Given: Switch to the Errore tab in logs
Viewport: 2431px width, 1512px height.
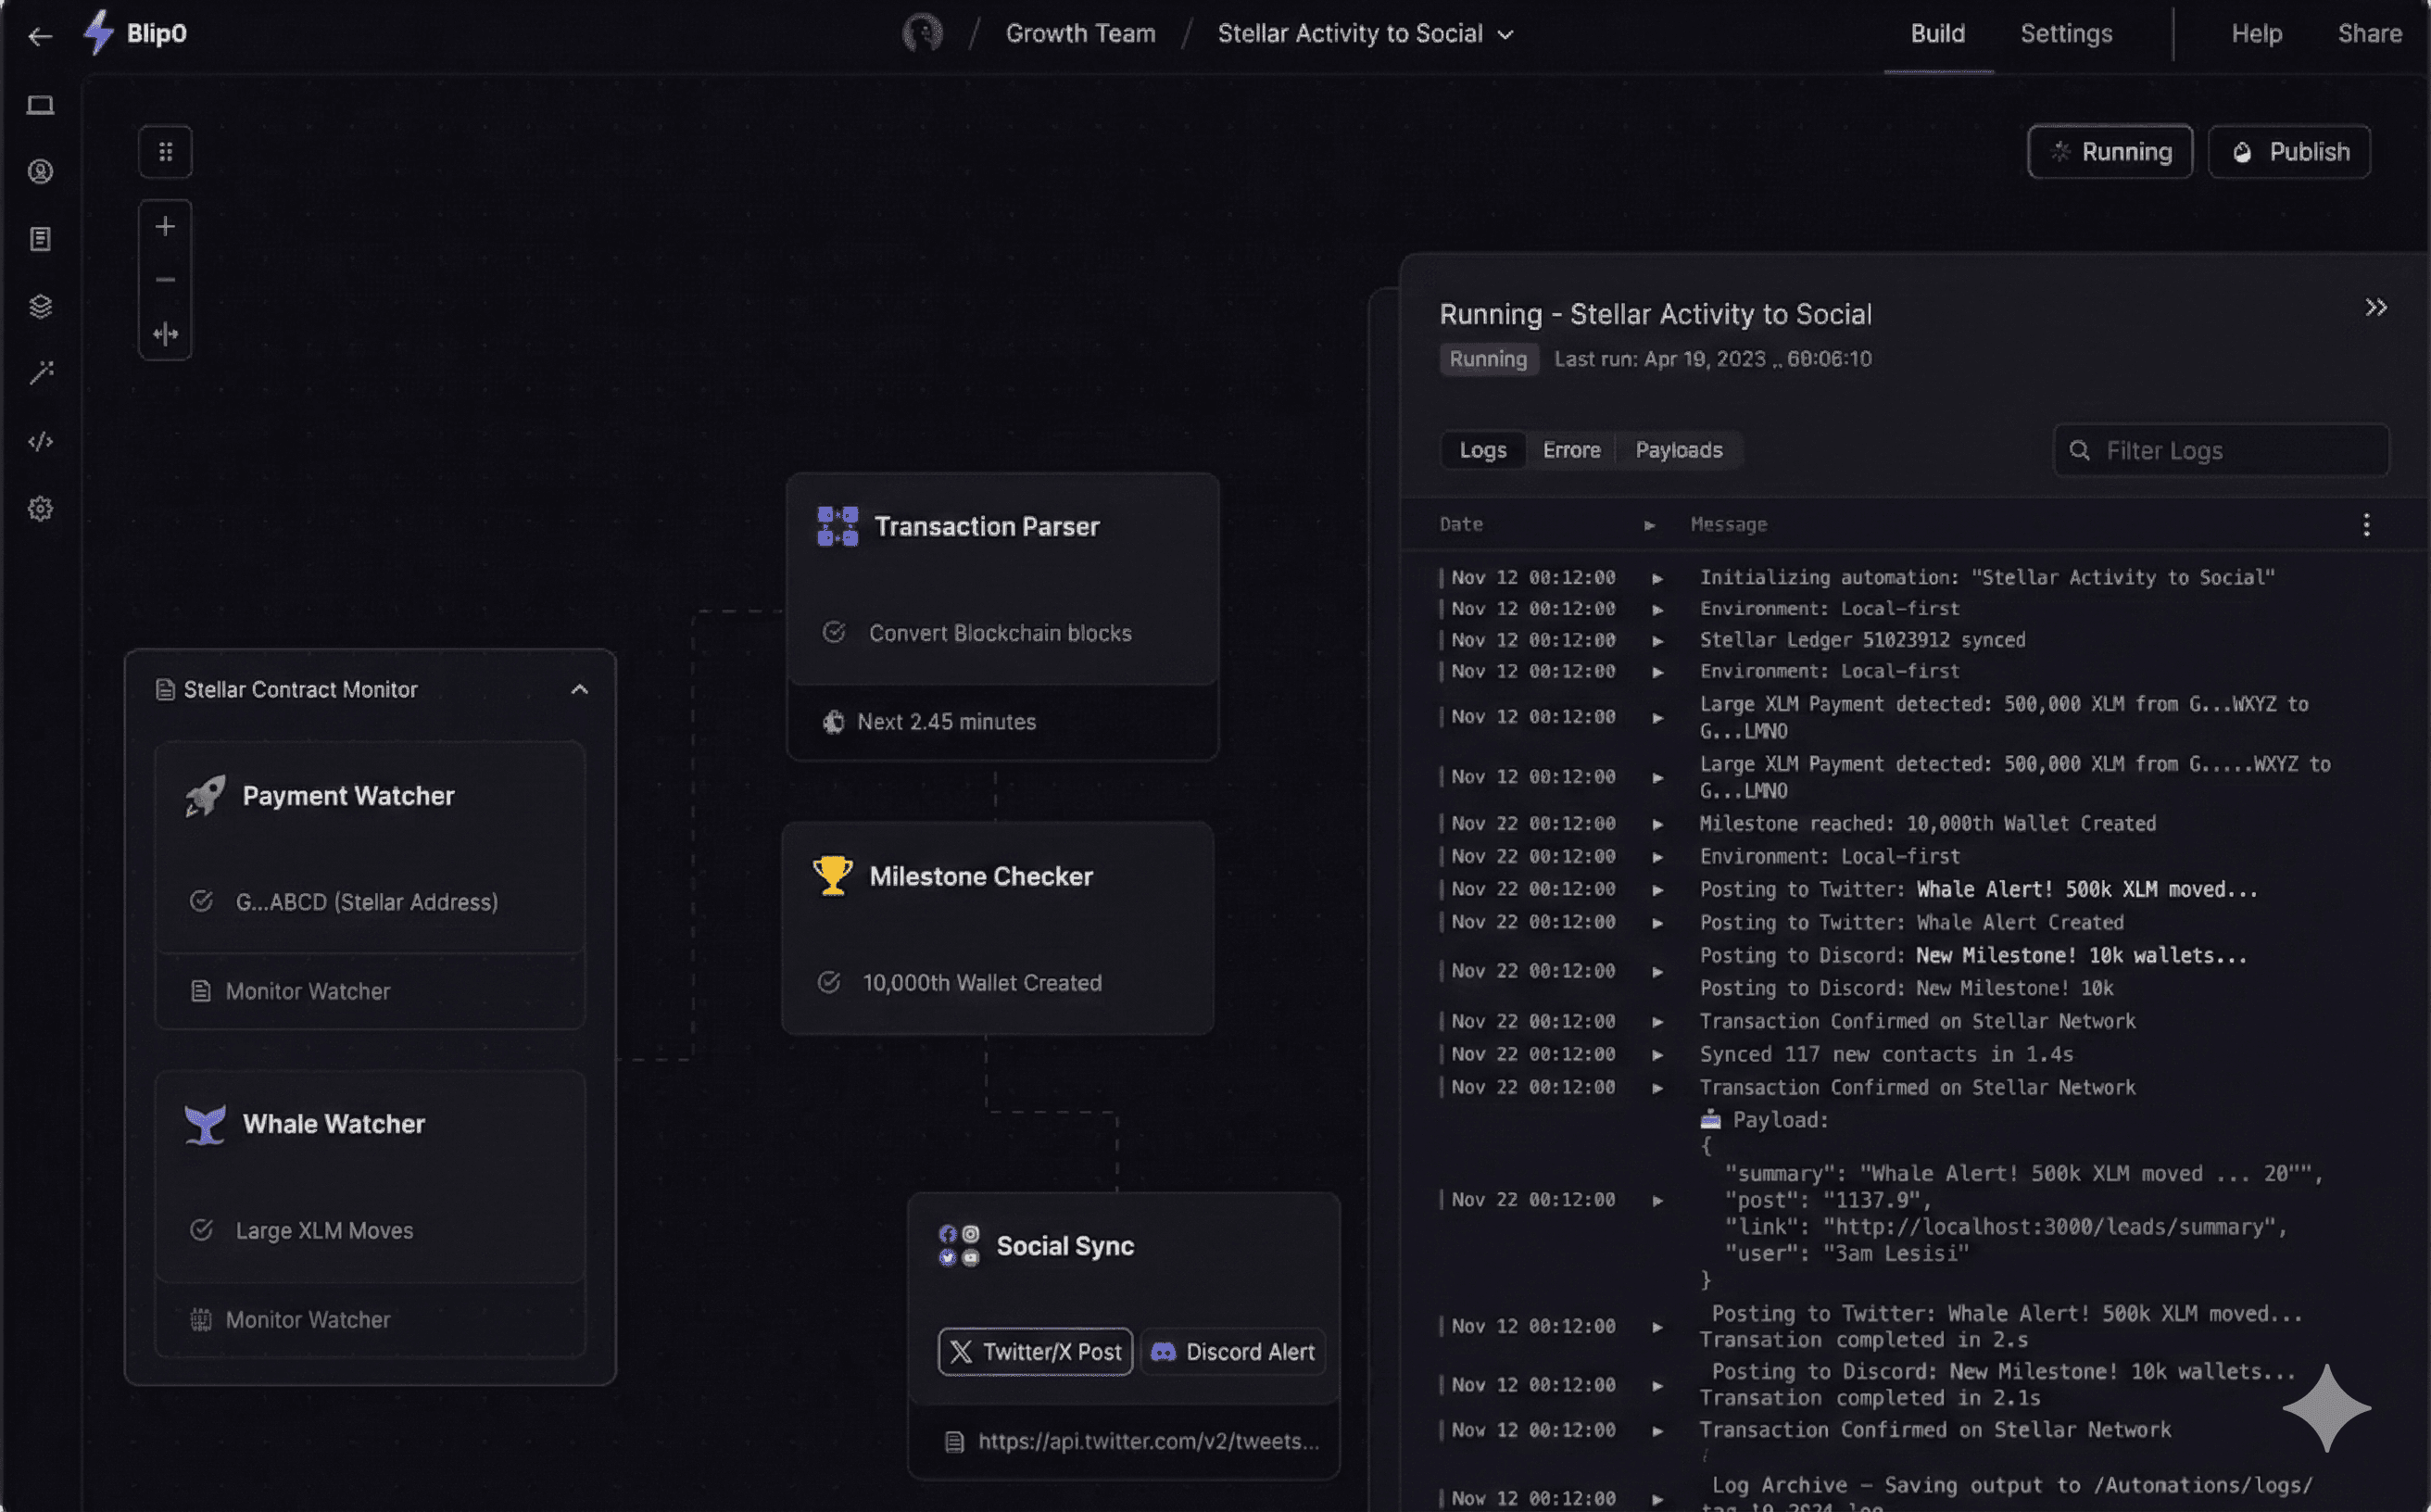Looking at the screenshot, I should [x=1571, y=449].
